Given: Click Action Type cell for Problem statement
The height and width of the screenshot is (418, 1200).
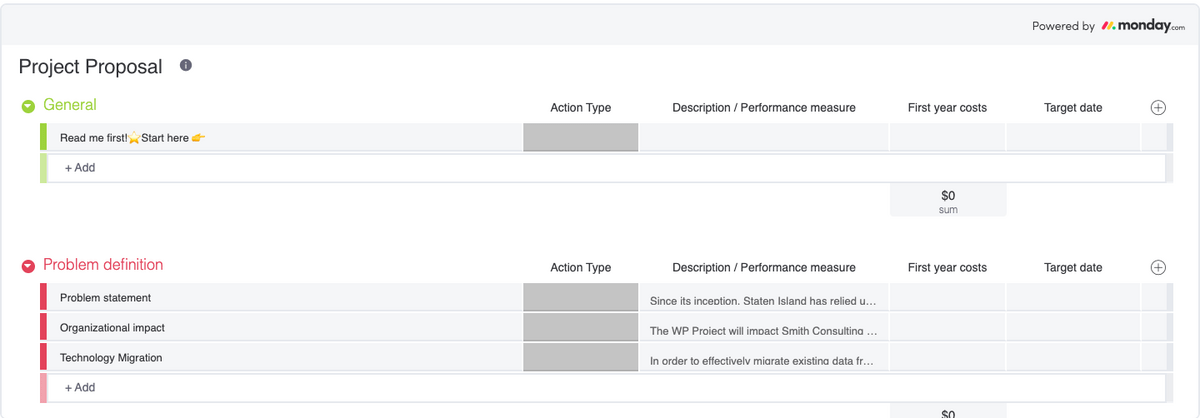Looking at the screenshot, I should point(580,298).
